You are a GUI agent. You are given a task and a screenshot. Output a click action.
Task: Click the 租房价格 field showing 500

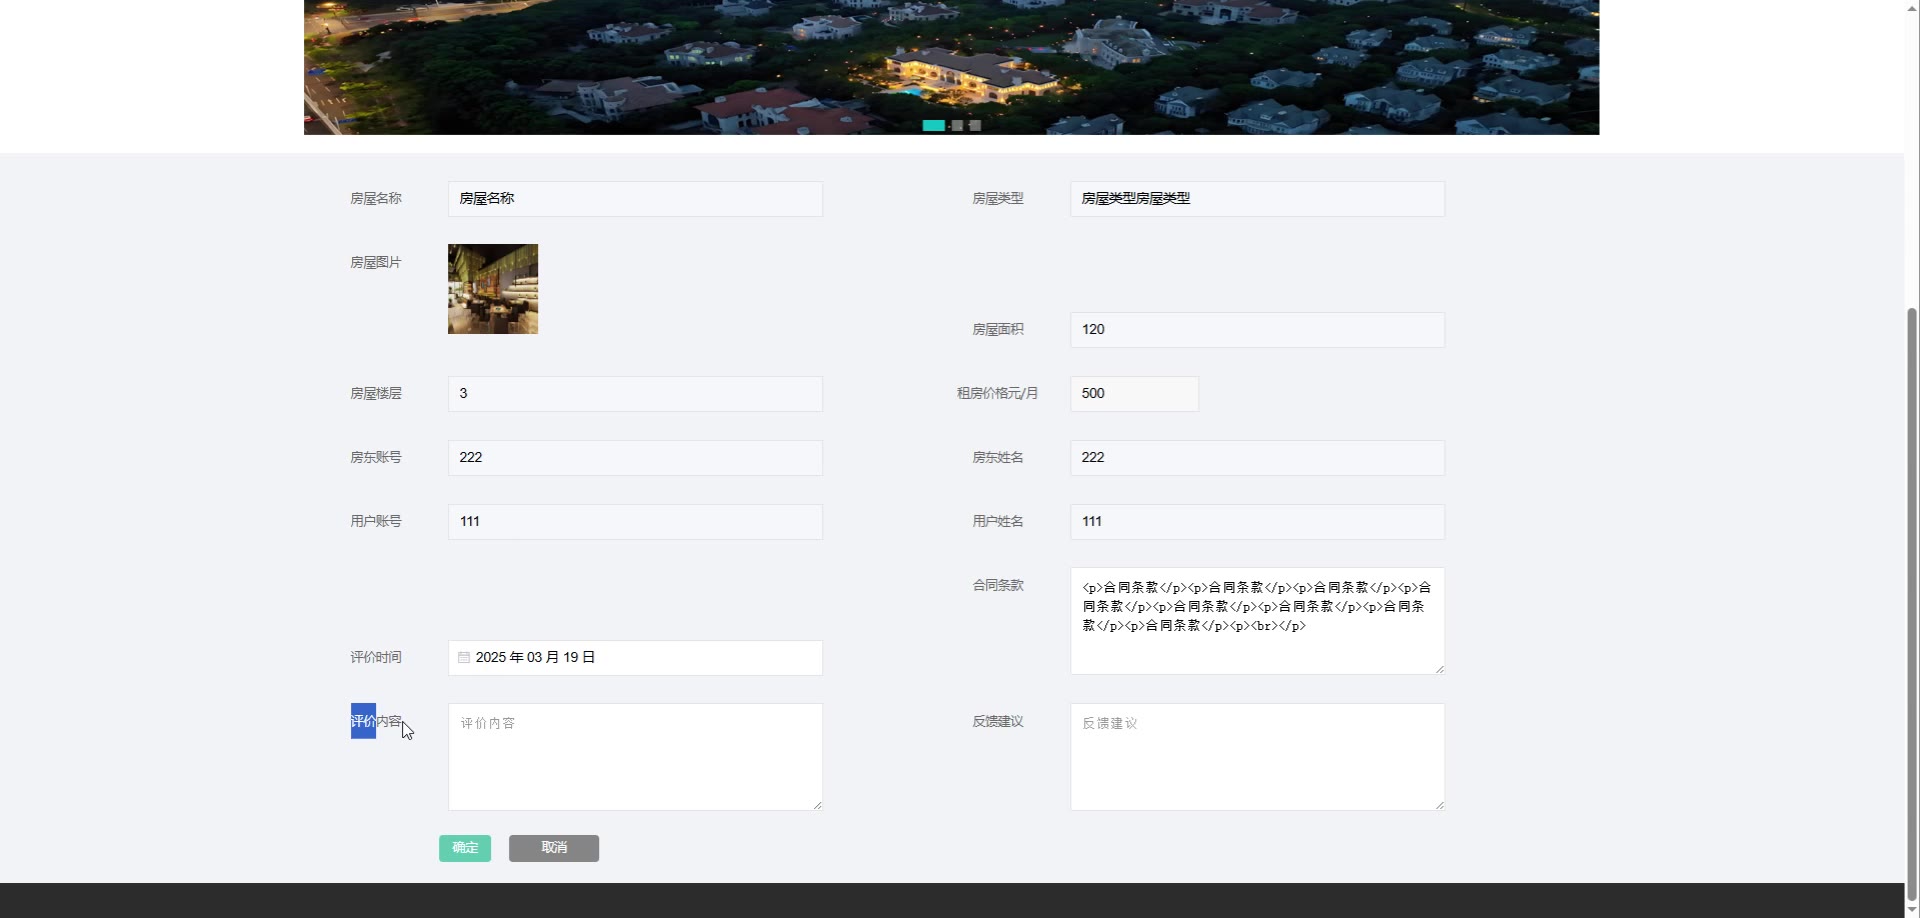(1134, 394)
